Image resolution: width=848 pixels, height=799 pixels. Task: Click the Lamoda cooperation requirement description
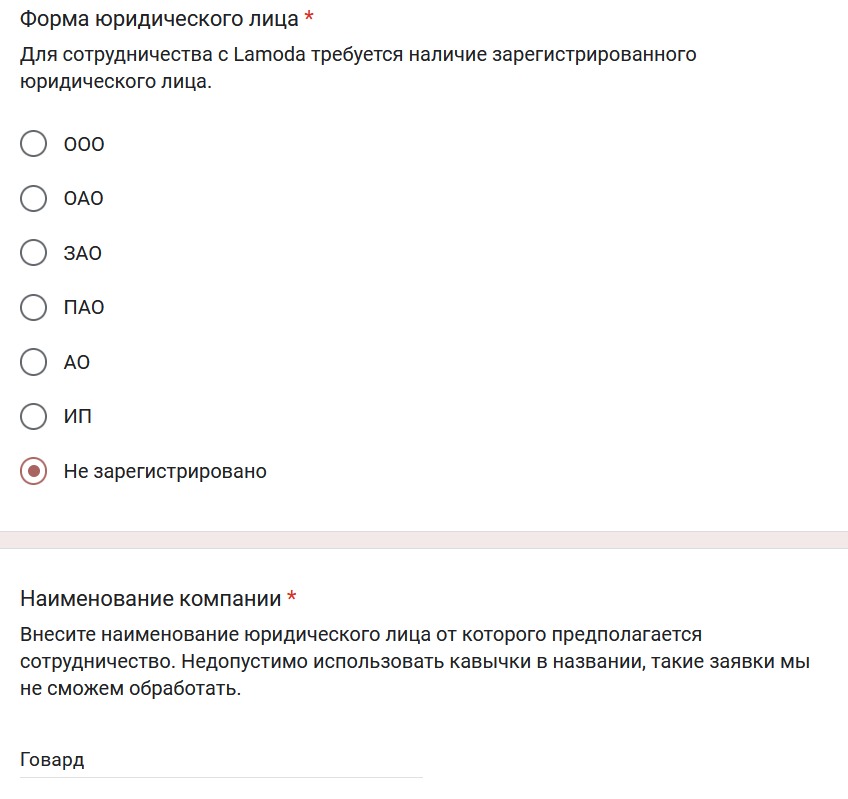coord(358,68)
